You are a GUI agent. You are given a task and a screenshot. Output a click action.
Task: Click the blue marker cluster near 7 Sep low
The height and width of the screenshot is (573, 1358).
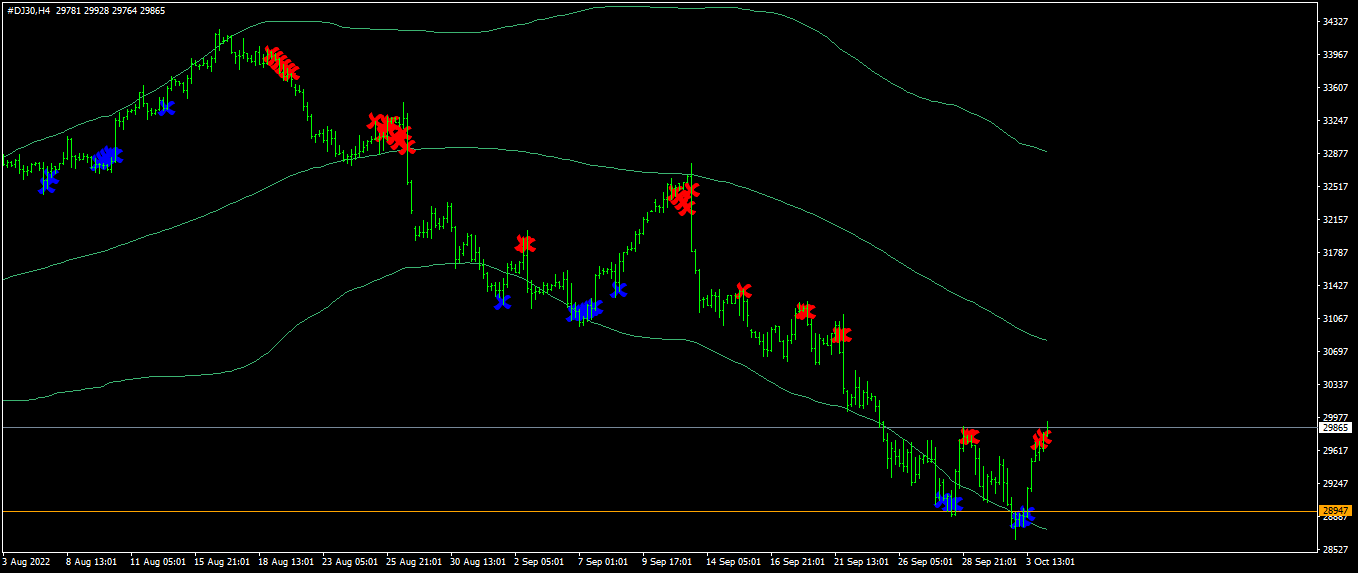[585, 310]
